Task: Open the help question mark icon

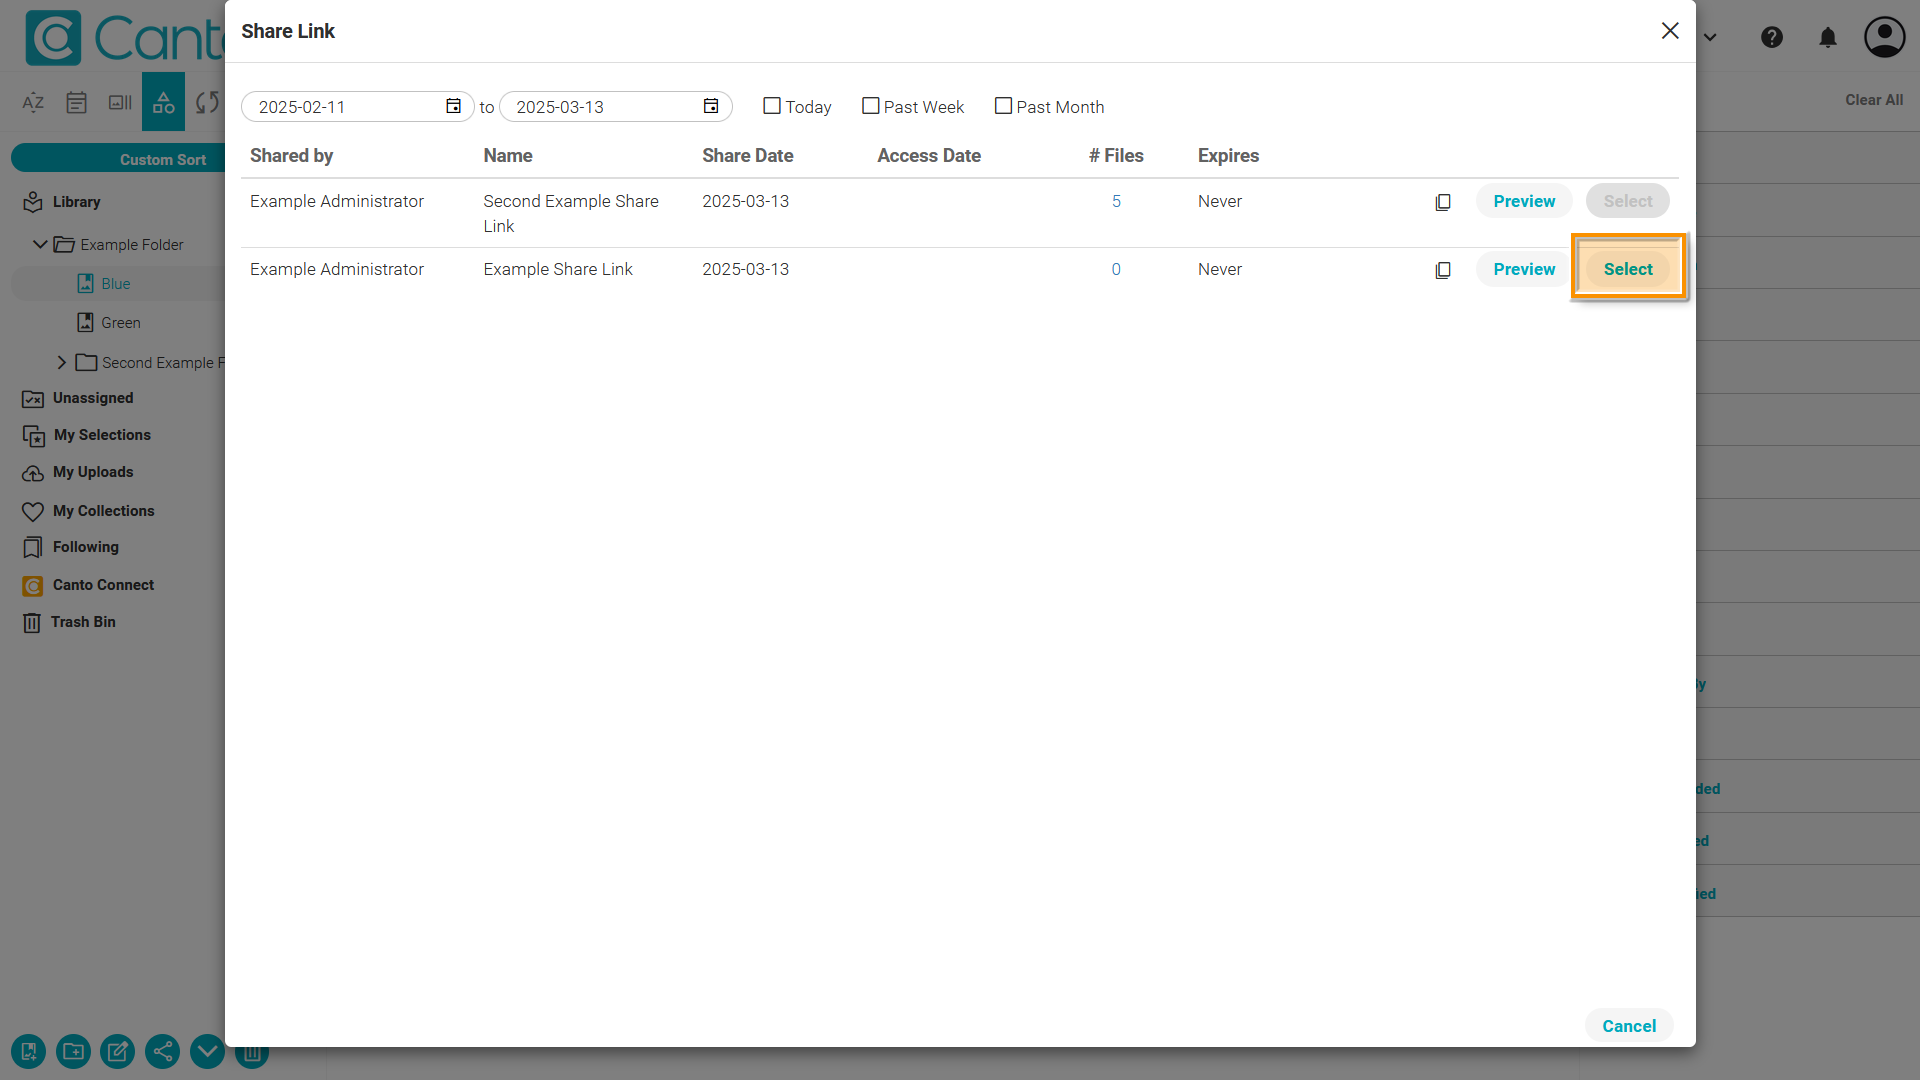Action: click(x=1772, y=38)
